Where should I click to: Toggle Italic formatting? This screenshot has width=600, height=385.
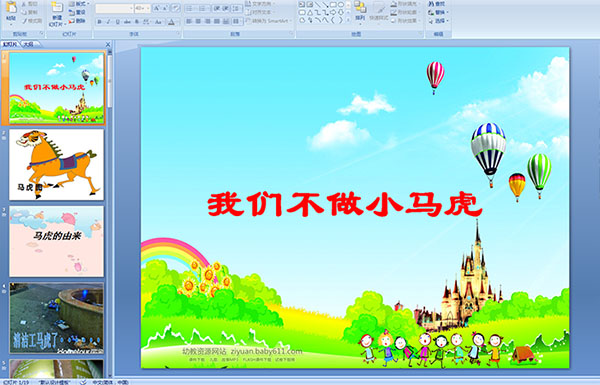109,22
